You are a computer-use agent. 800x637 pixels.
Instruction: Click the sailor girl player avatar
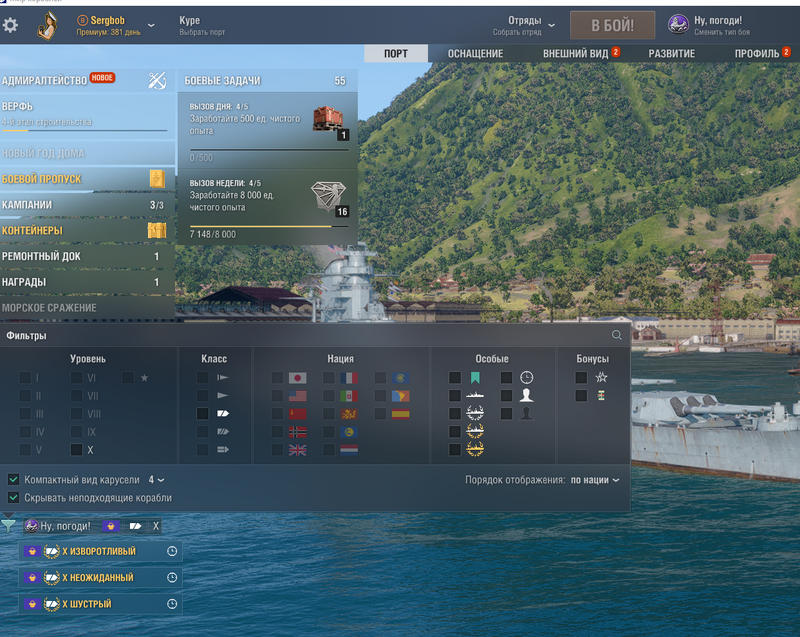(48, 26)
